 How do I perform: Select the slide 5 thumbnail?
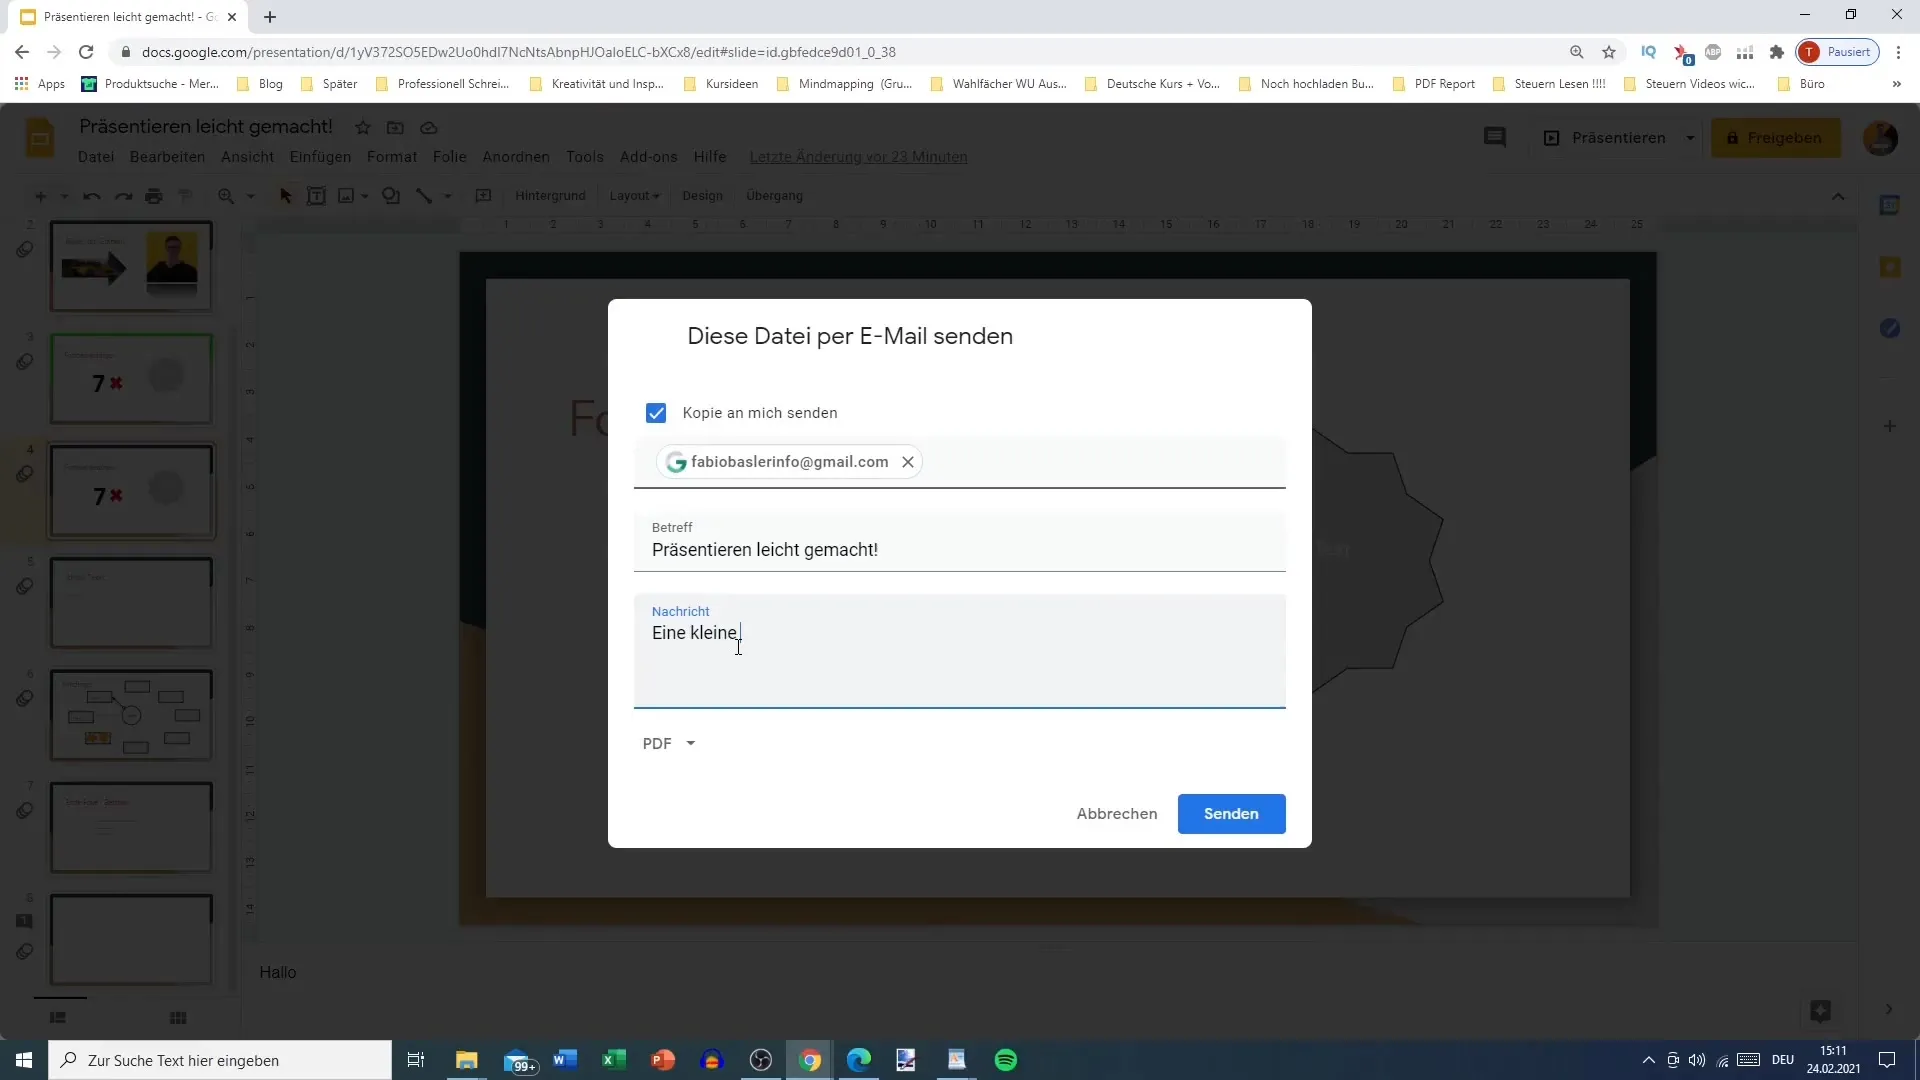pos(131,603)
